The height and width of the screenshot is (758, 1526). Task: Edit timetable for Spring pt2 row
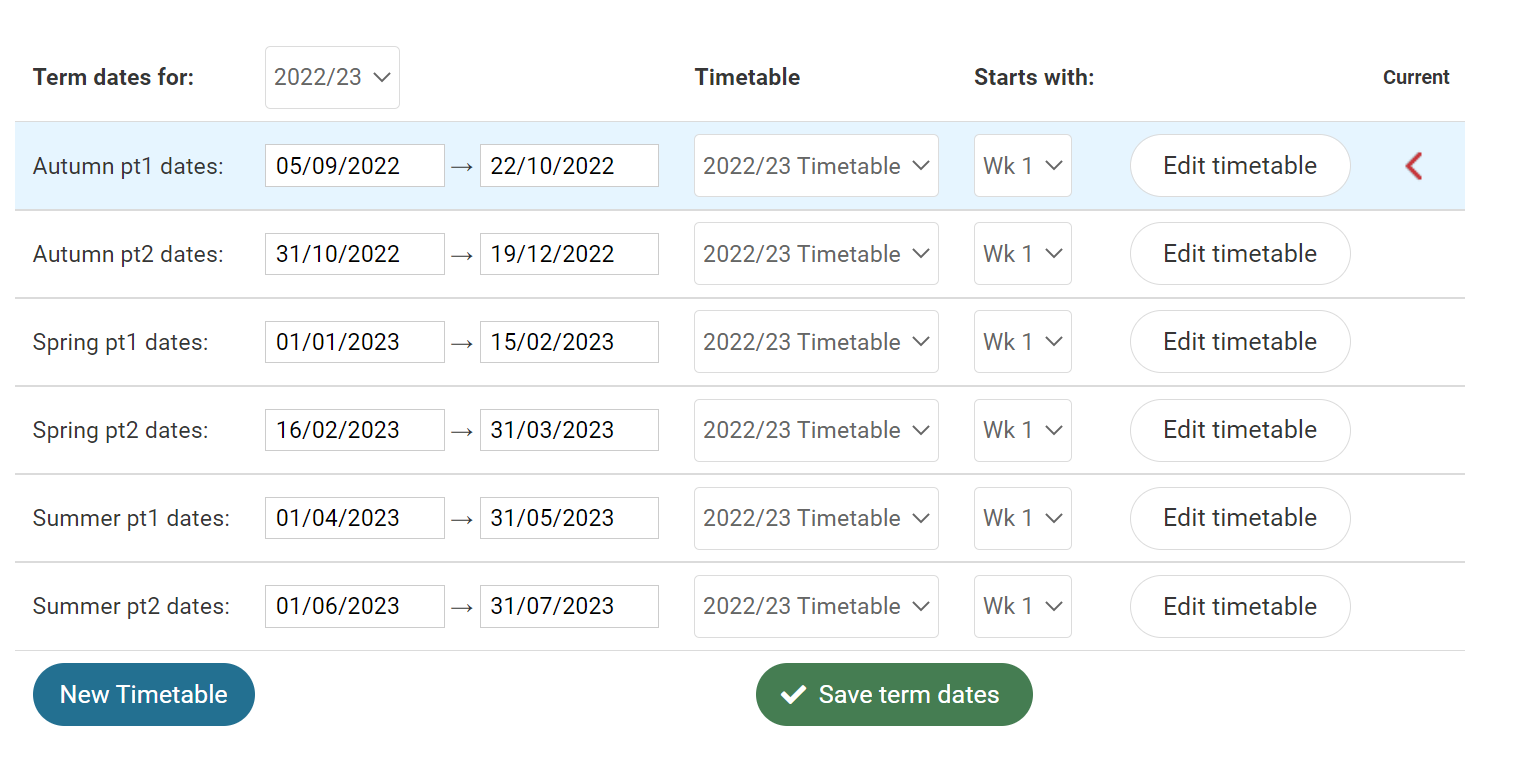tap(1239, 430)
